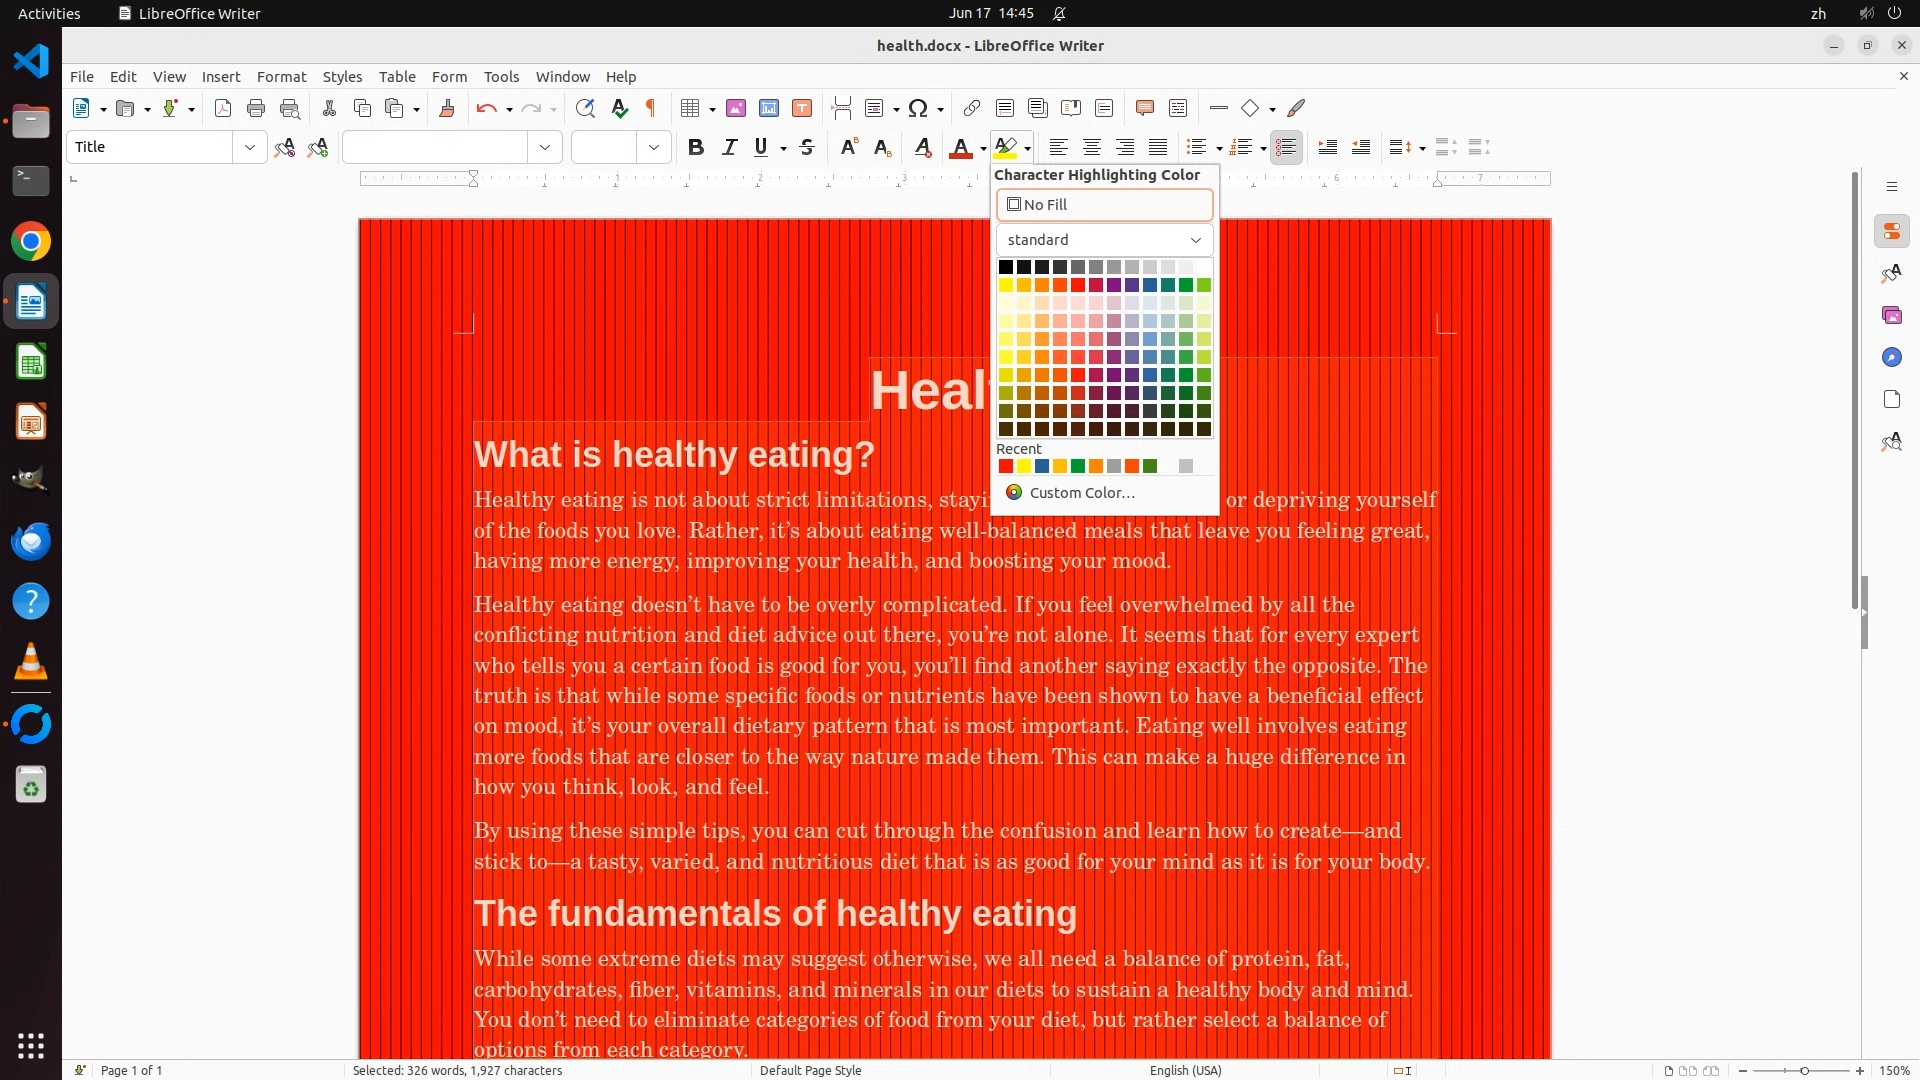
Task: Click the font name input field
Action: point(435,148)
